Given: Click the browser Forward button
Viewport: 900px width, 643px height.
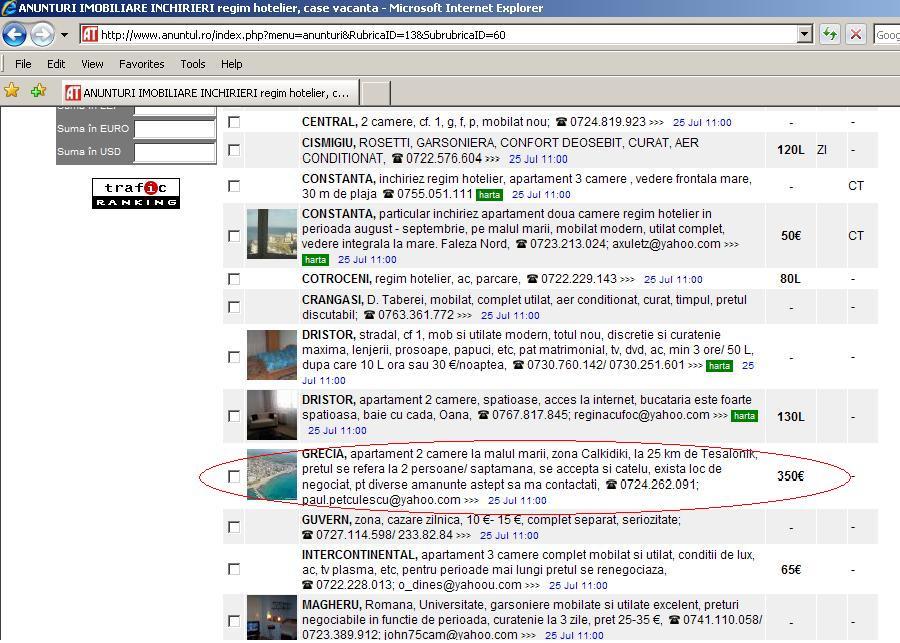Looking at the screenshot, I should (x=42, y=35).
